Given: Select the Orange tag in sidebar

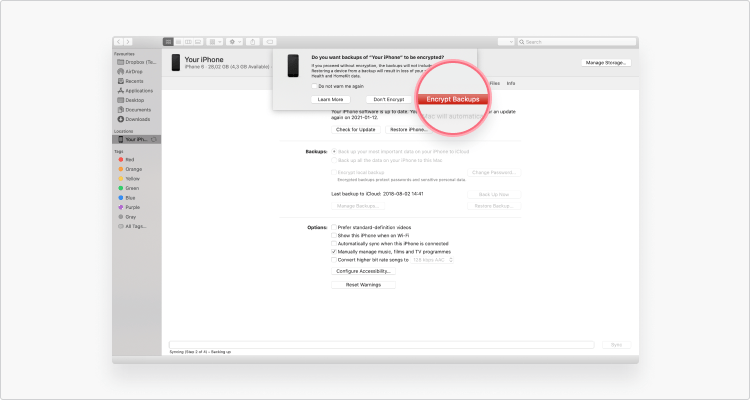Looking at the screenshot, I should pyautogui.click(x=131, y=169).
